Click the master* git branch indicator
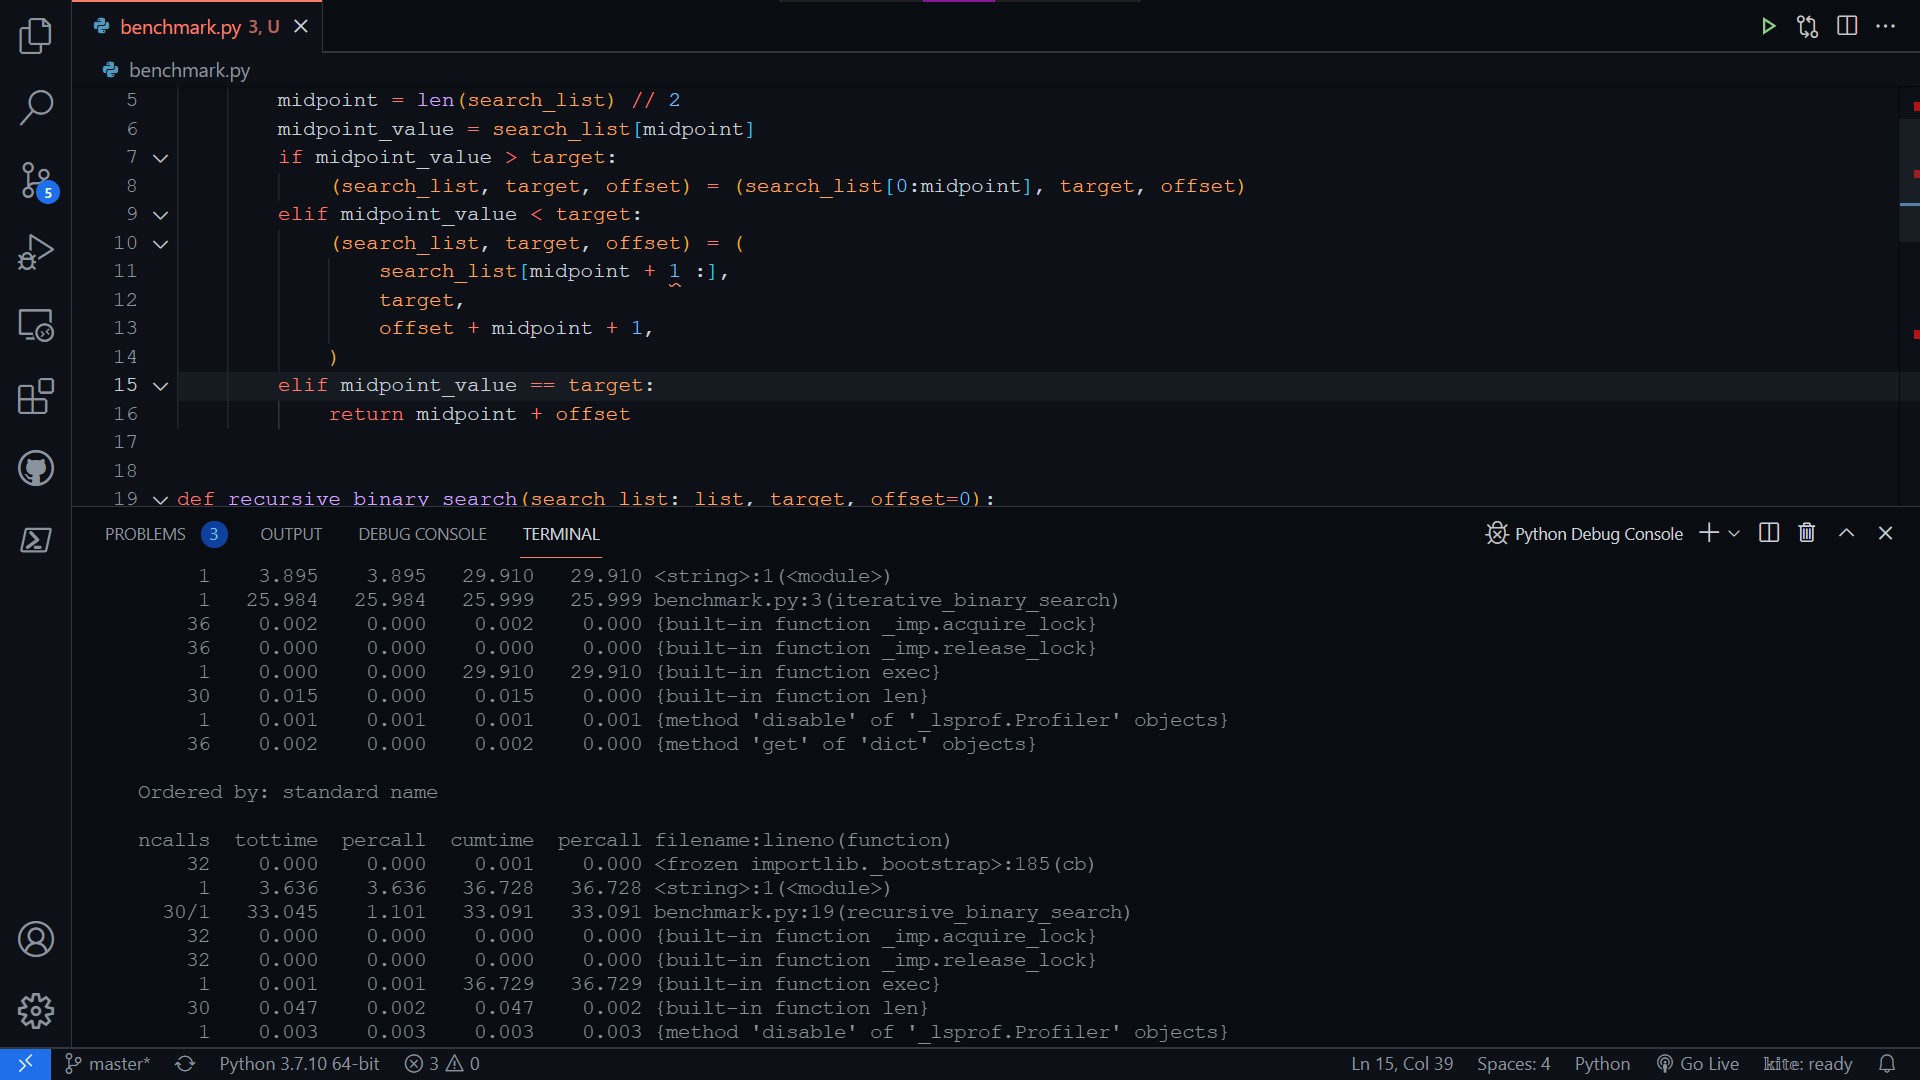1920x1080 pixels. coord(108,1064)
